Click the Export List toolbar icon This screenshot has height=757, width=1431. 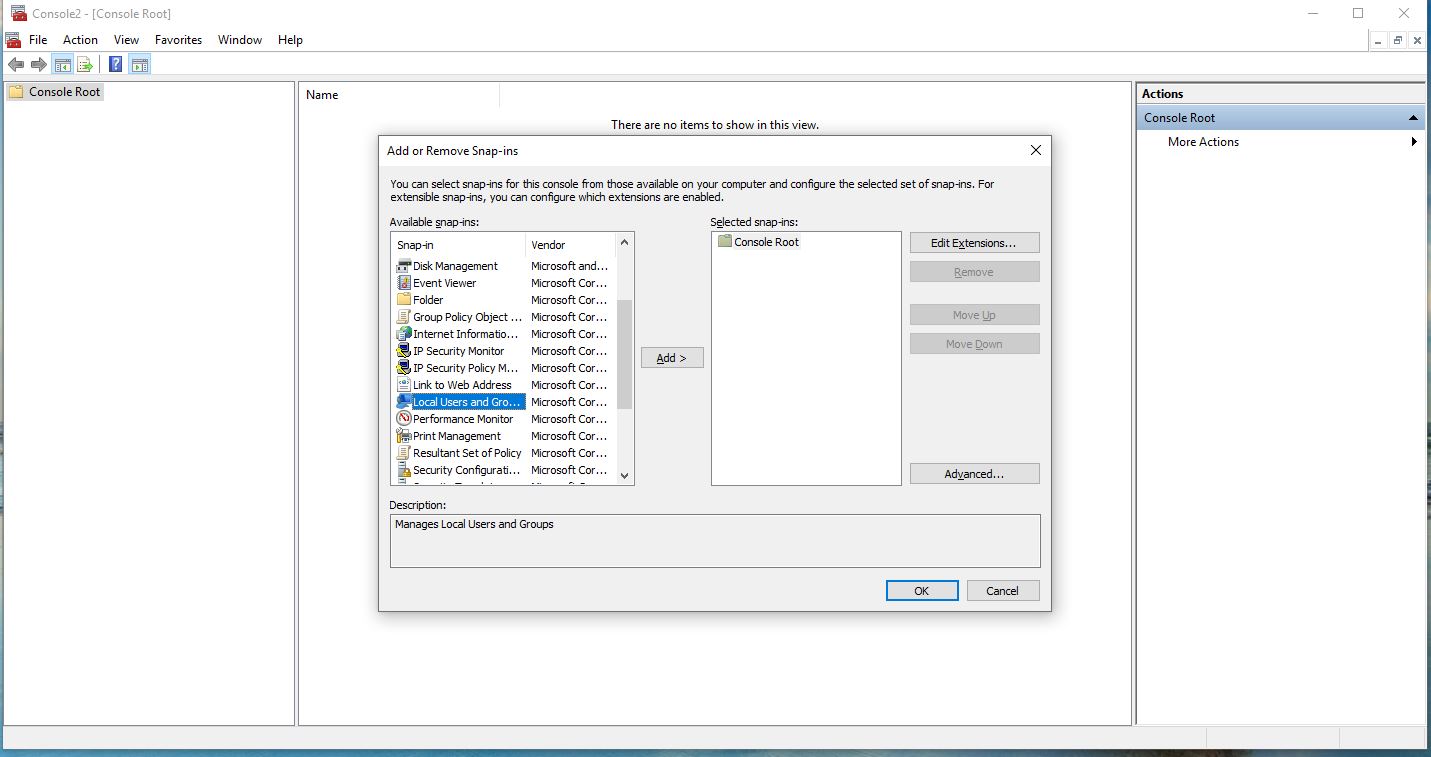click(x=86, y=65)
